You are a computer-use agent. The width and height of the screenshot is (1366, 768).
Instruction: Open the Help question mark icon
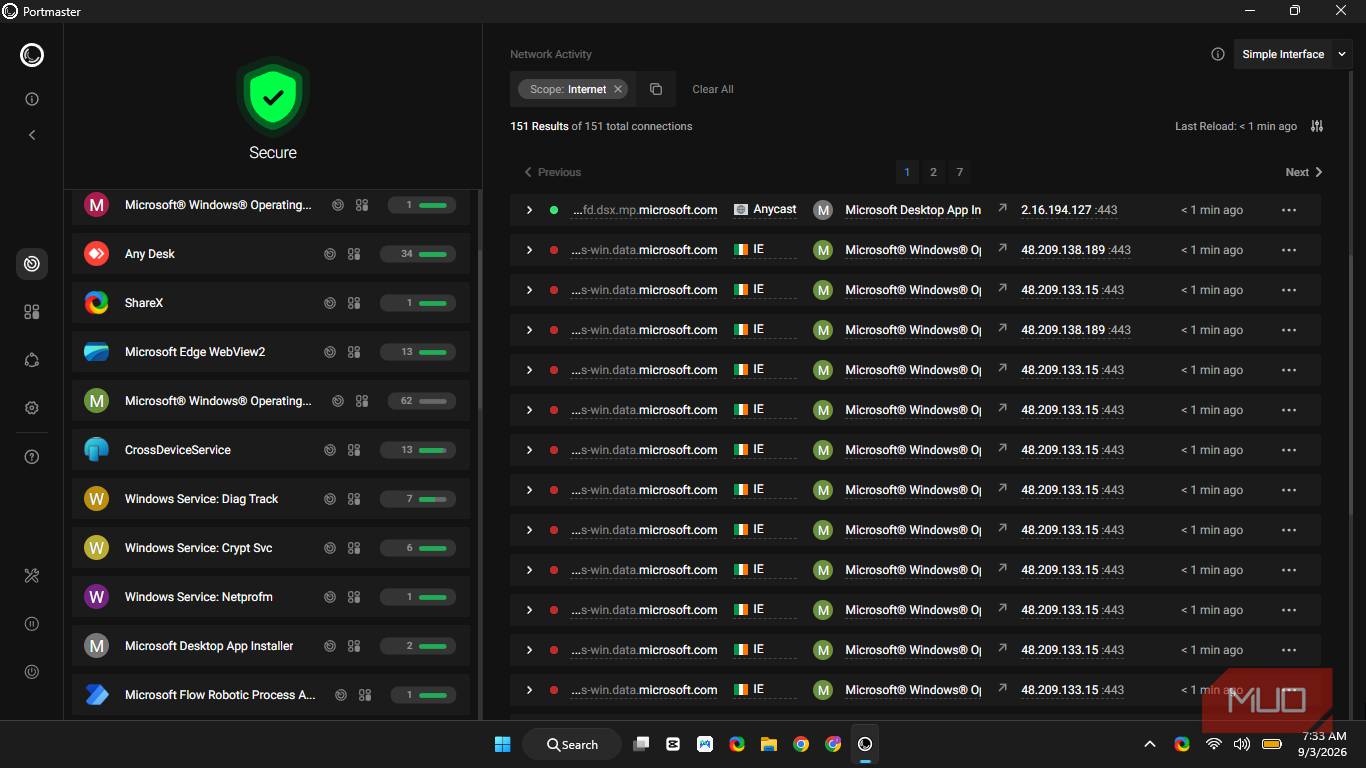[x=32, y=457]
